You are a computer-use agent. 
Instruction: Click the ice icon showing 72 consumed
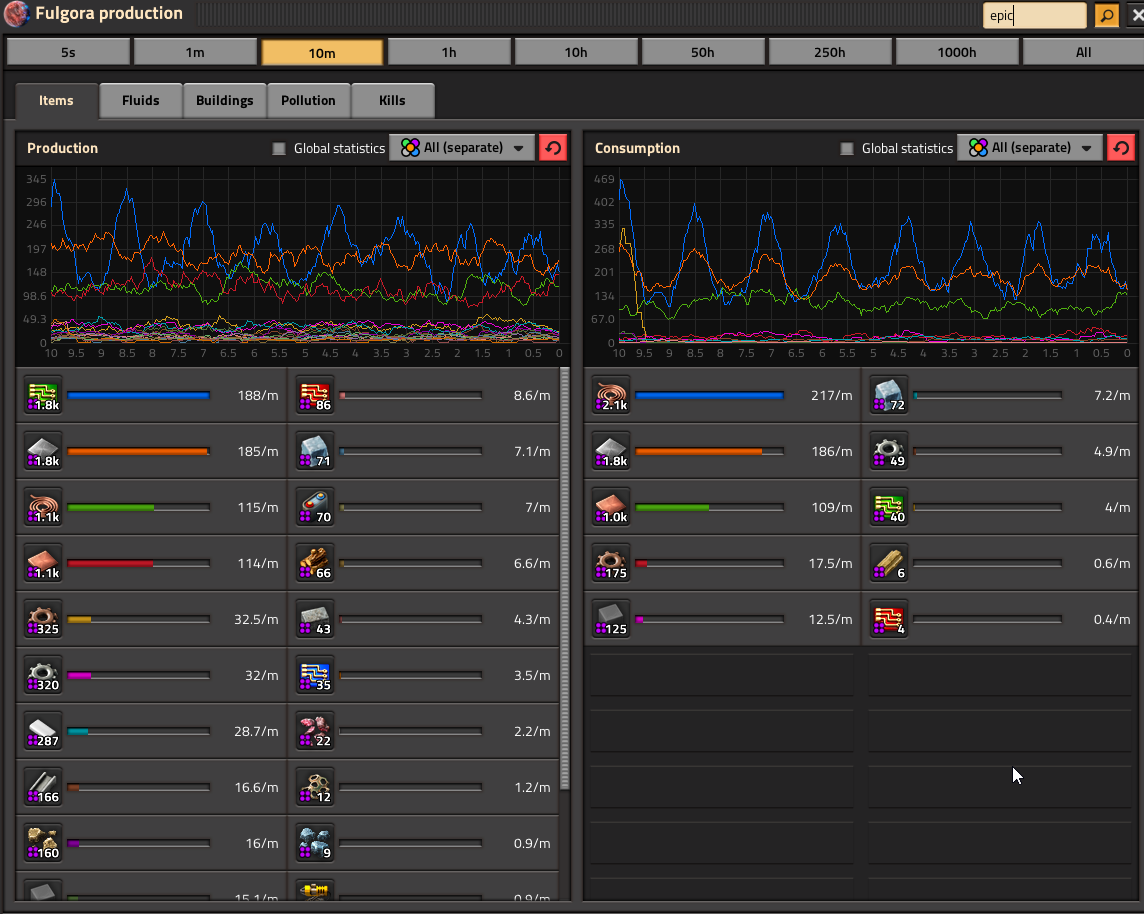point(889,395)
